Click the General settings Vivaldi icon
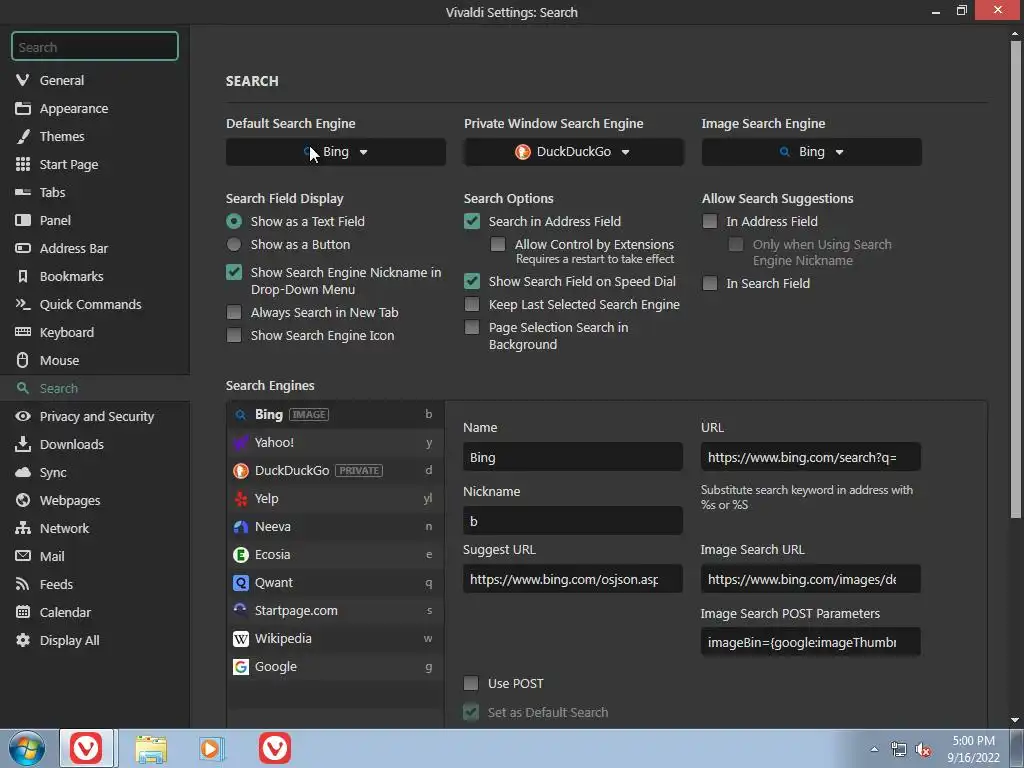Viewport: 1024px width, 768px height. [x=23, y=80]
